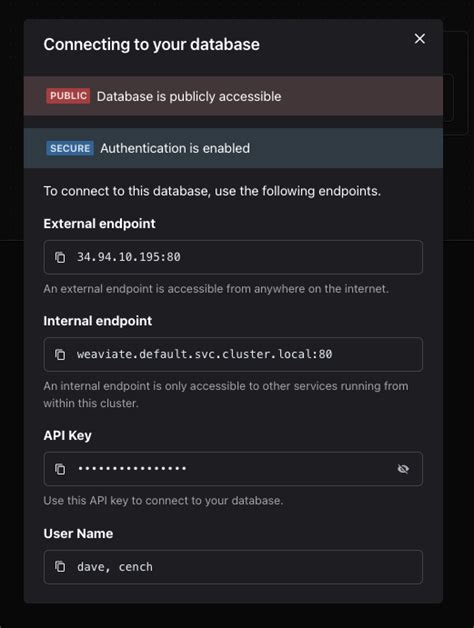This screenshot has height=628, width=474.
Task: Select the 34.94.10.195:80 endpoint text
Action: (x=129, y=257)
